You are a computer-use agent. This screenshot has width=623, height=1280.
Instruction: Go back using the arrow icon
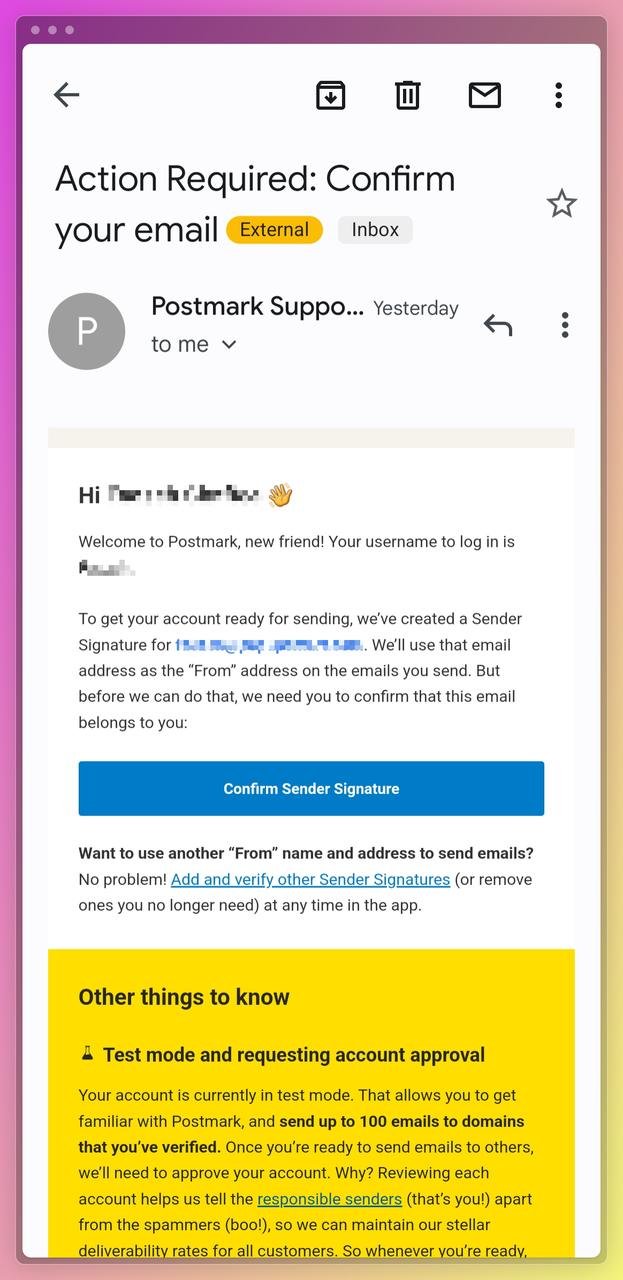click(66, 95)
